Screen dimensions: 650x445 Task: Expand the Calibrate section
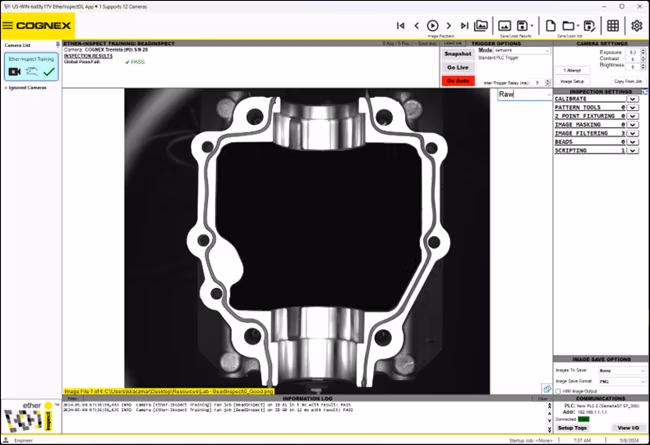pyautogui.click(x=632, y=99)
